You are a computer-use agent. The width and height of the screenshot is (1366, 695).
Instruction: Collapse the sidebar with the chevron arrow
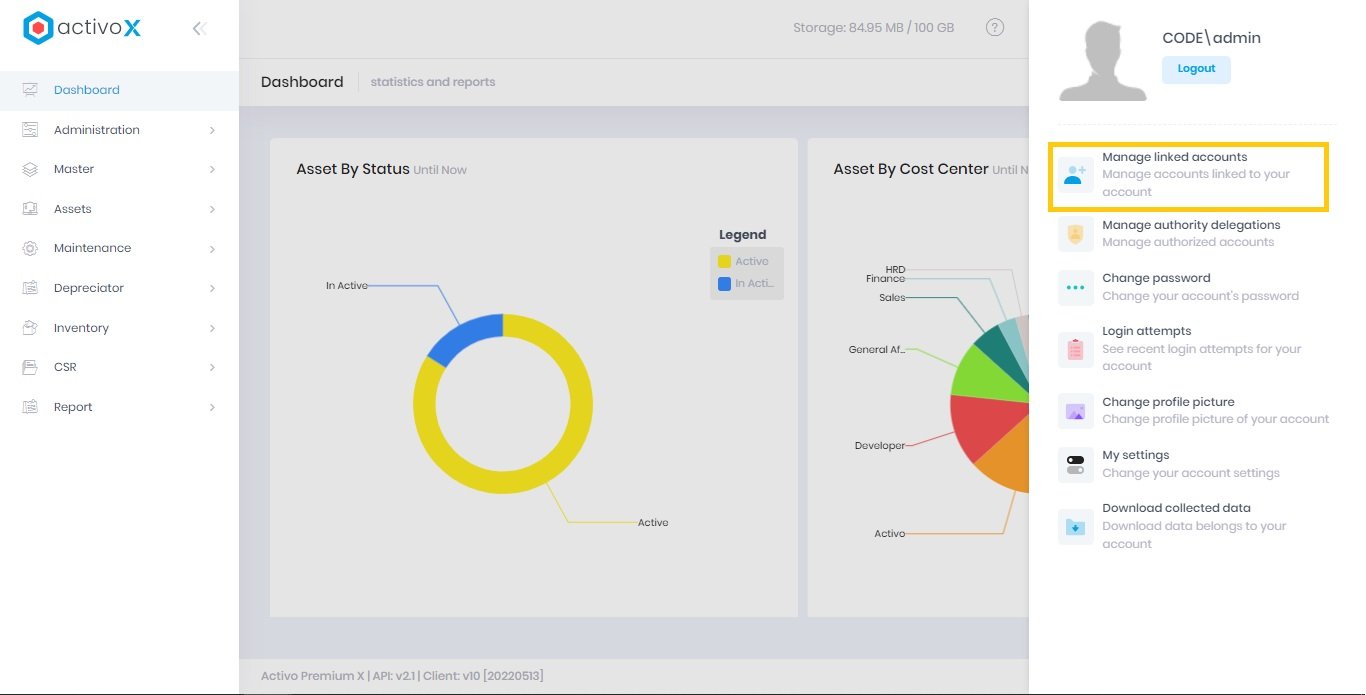[199, 28]
